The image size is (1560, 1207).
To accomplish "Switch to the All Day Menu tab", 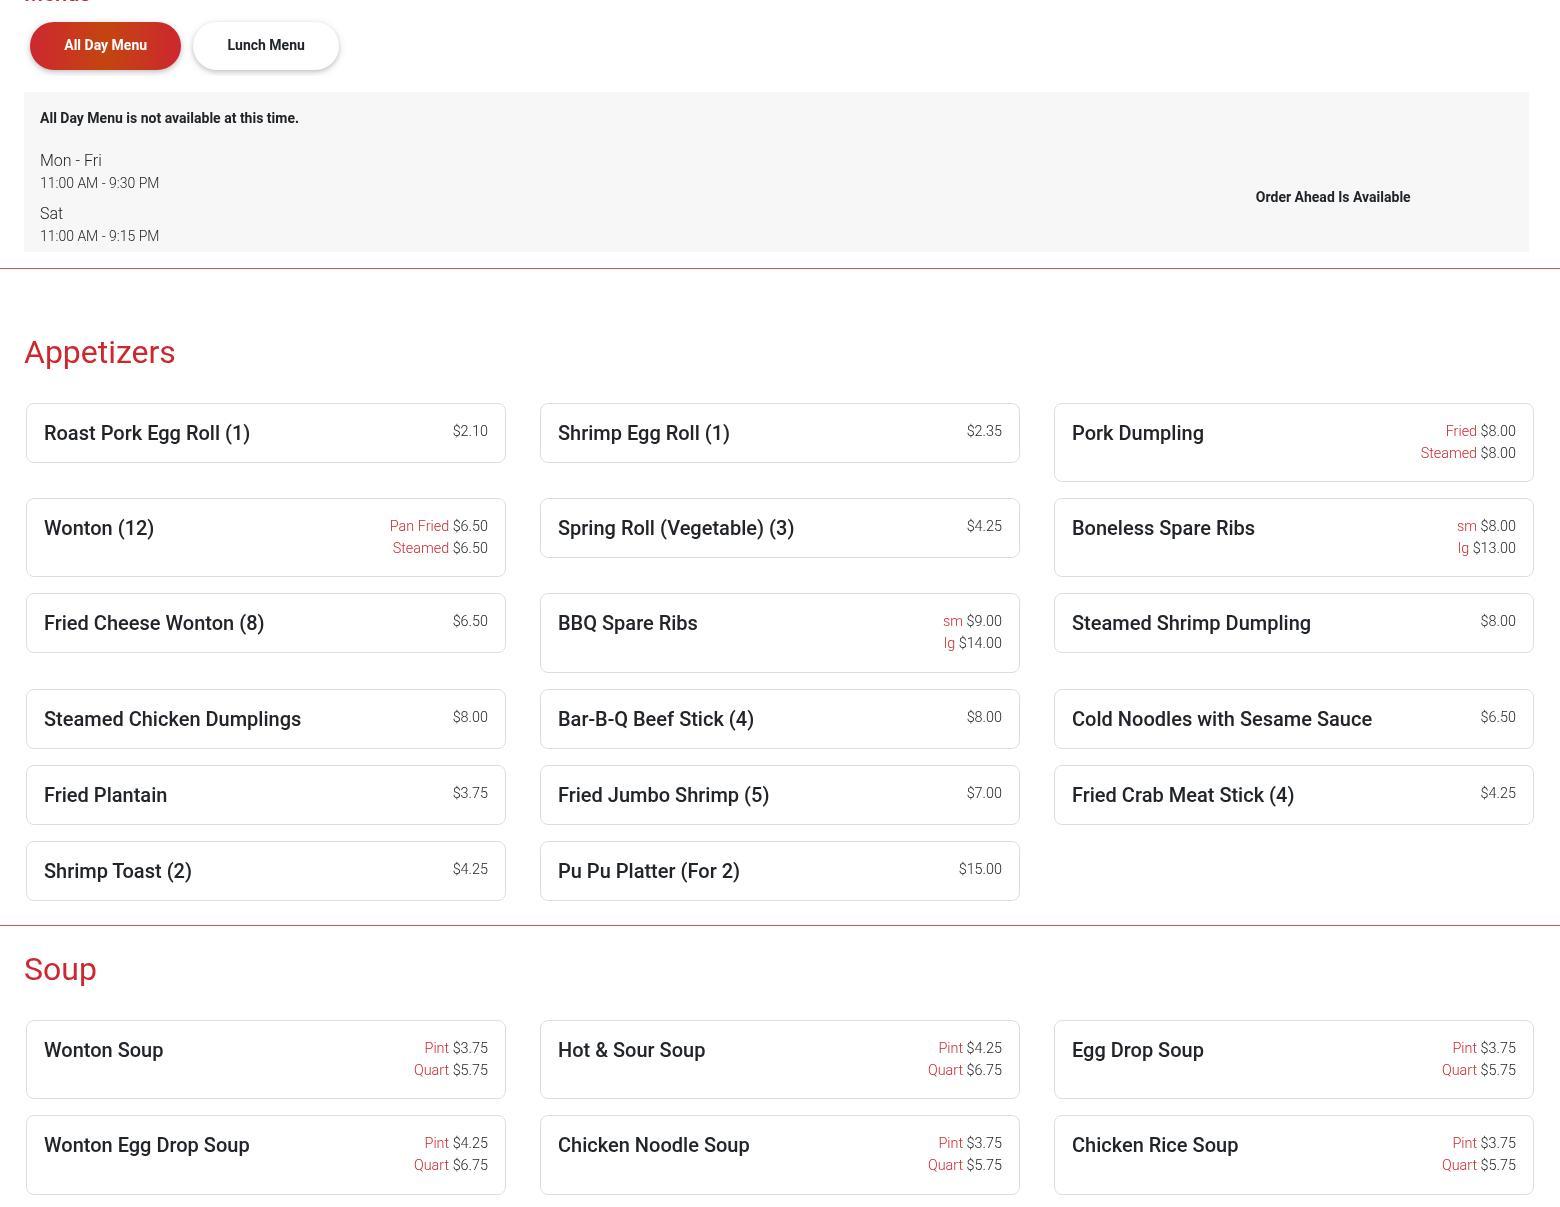I will click(105, 46).
